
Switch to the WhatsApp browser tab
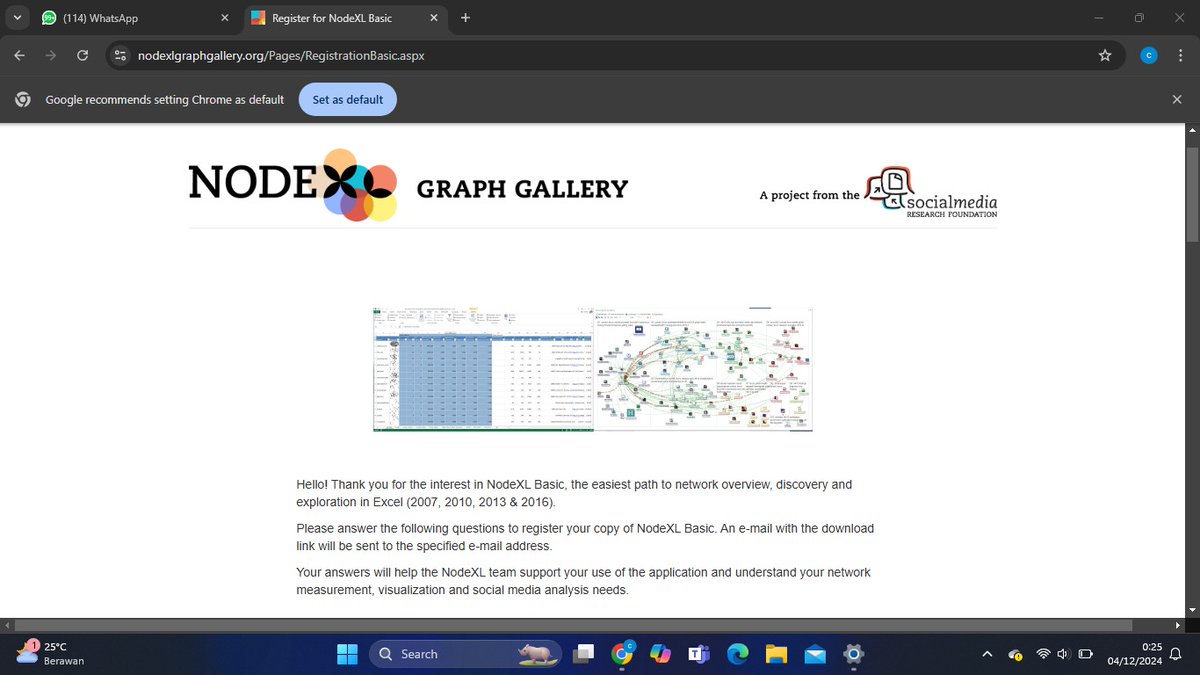tap(133, 18)
